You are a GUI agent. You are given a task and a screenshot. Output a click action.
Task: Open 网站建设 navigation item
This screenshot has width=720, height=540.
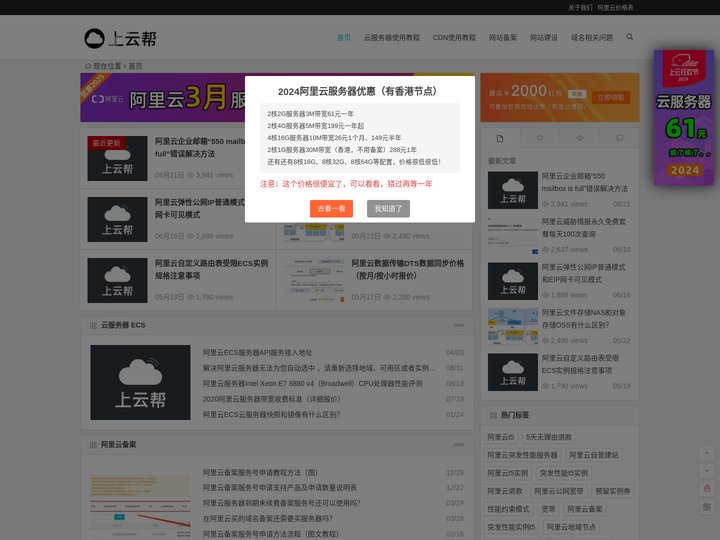pyautogui.click(x=544, y=38)
